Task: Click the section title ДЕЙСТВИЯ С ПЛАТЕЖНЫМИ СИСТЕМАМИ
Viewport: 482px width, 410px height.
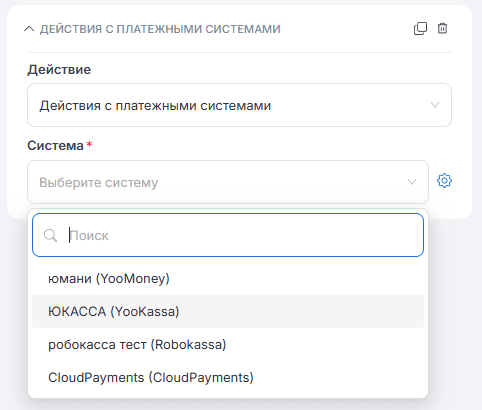Action: (x=160, y=29)
